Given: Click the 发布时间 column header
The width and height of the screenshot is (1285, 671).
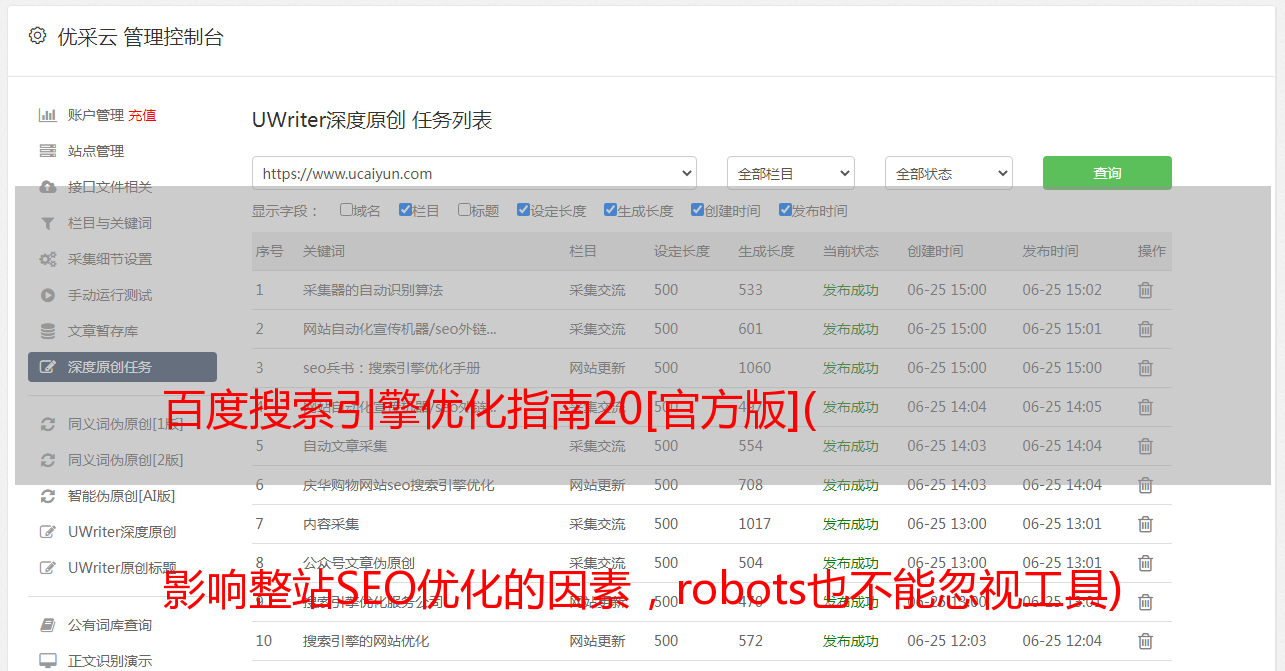Looking at the screenshot, I should click(x=1050, y=252).
